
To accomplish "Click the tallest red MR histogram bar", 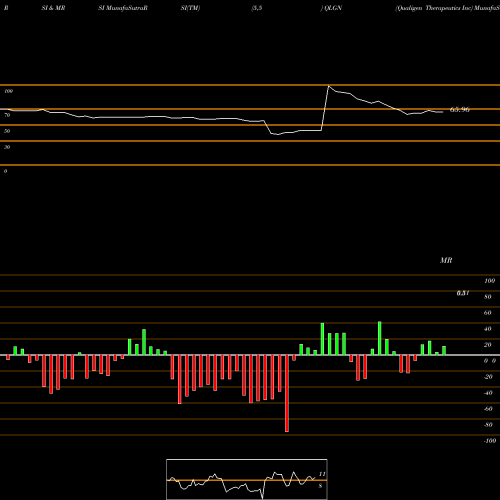I will tap(287, 393).
